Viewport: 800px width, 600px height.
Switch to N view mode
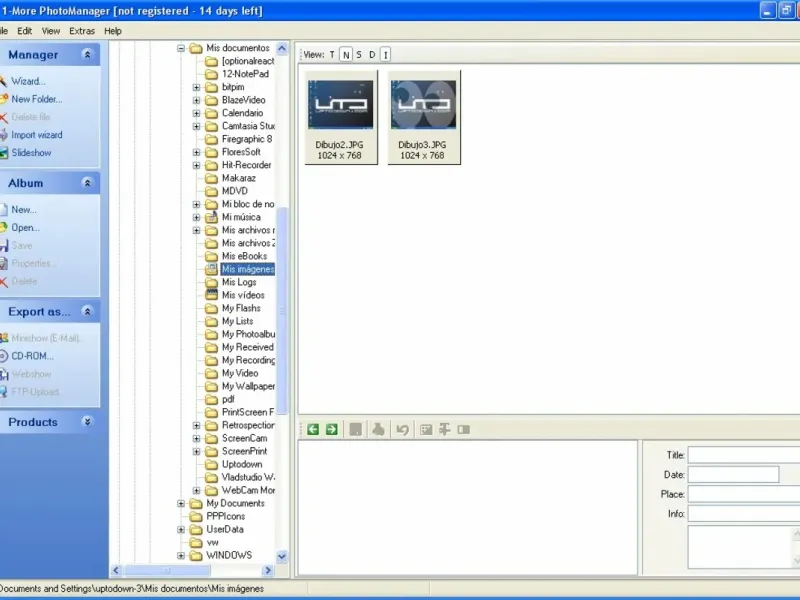tap(346, 55)
